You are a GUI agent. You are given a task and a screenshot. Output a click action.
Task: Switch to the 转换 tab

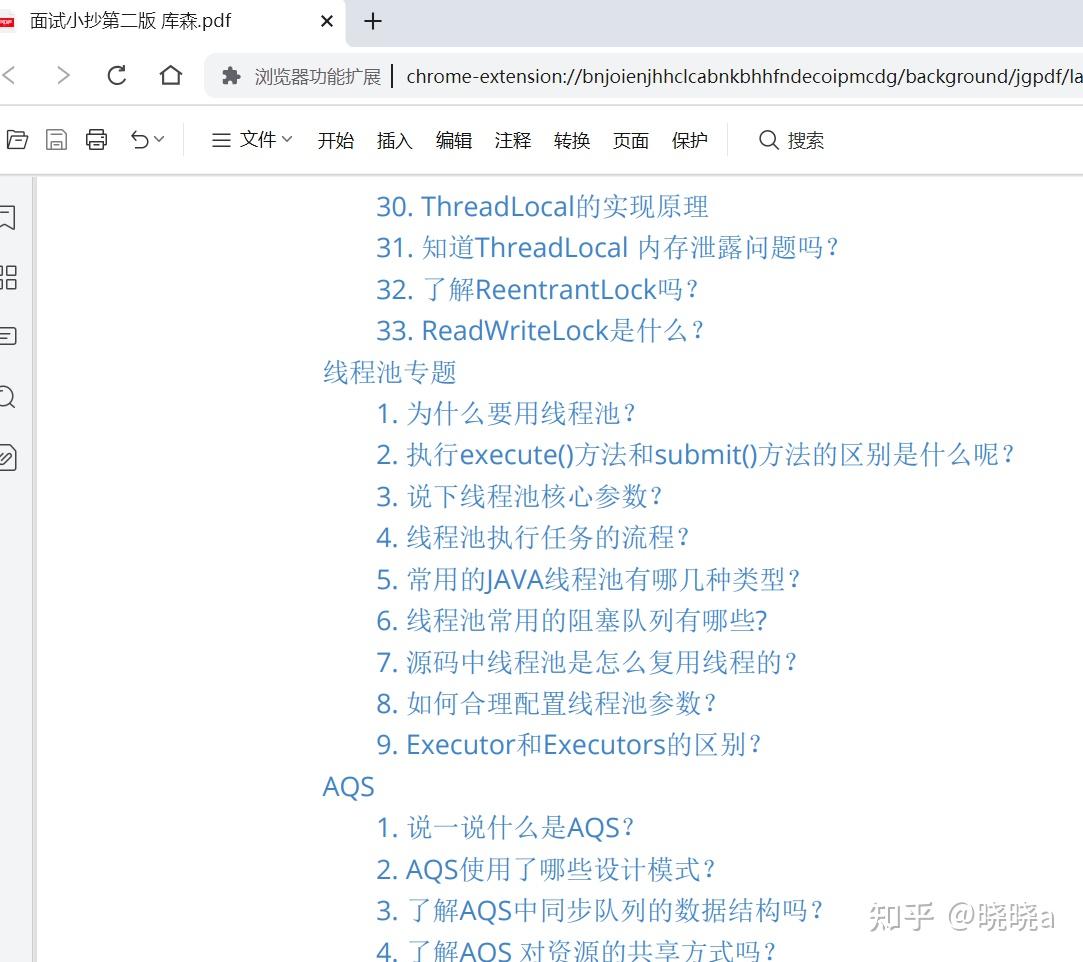tap(572, 140)
